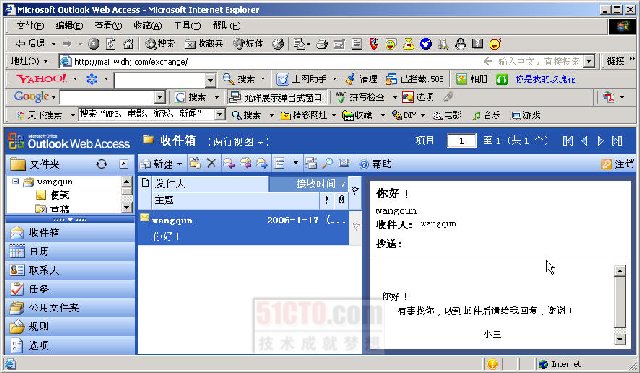Open the search magnifier in OWA toolbar
The height and width of the screenshot is (373, 640).
click(327, 164)
